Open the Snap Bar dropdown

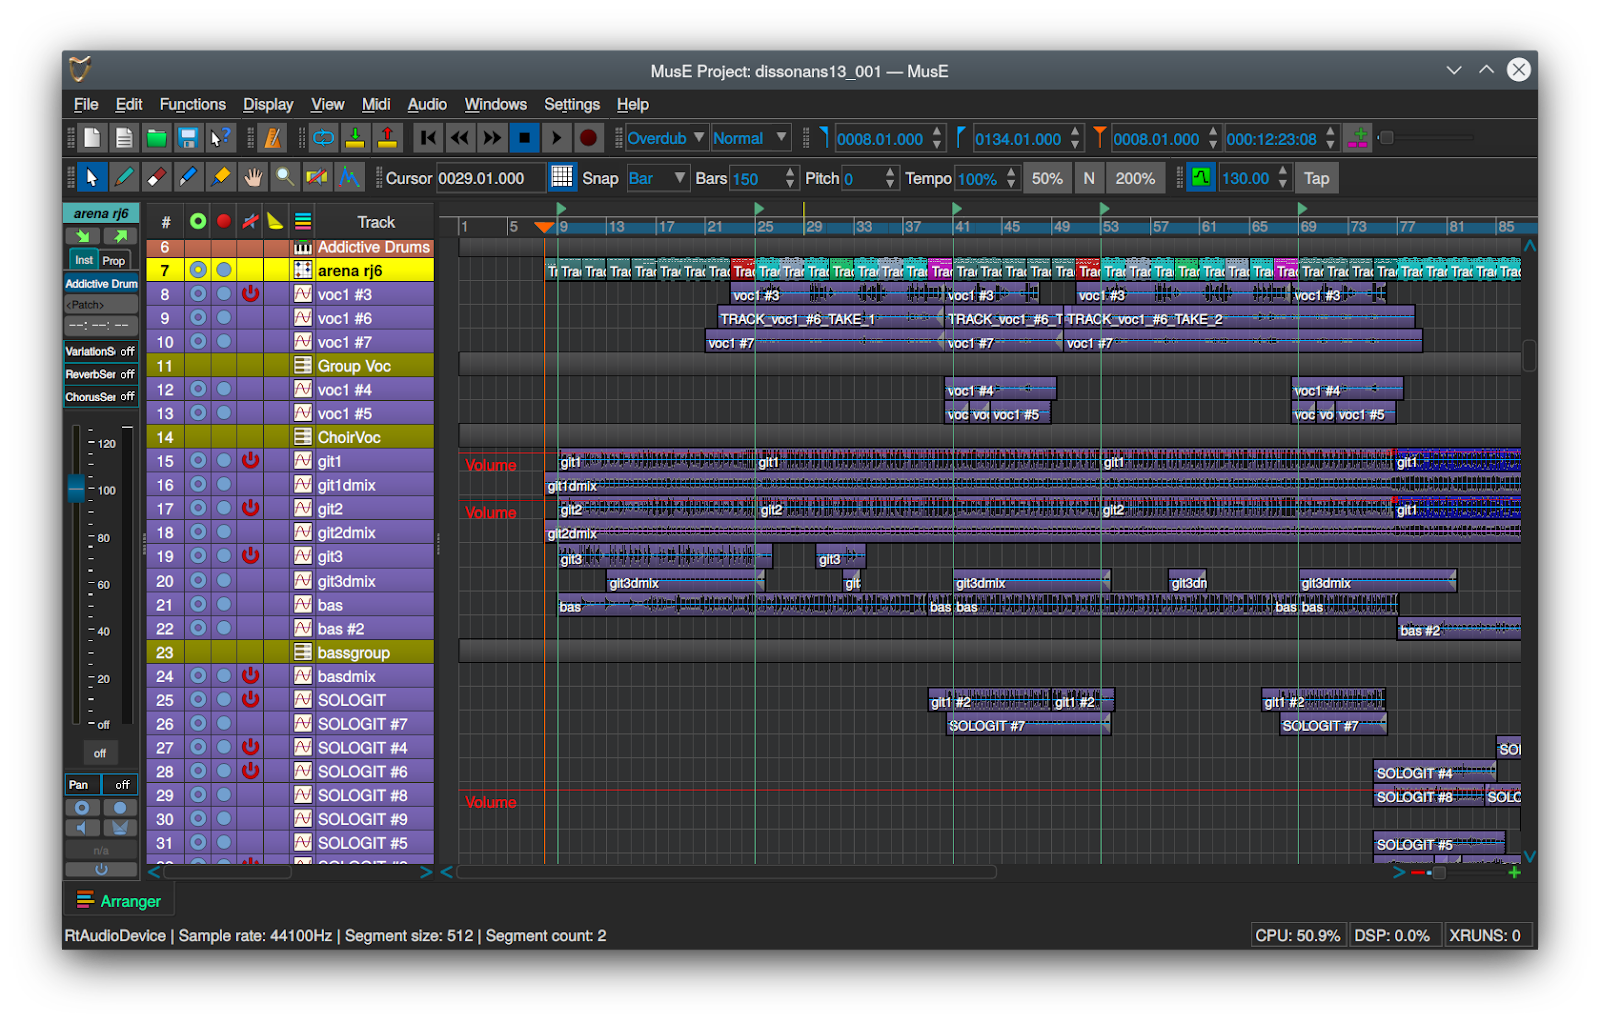[658, 178]
